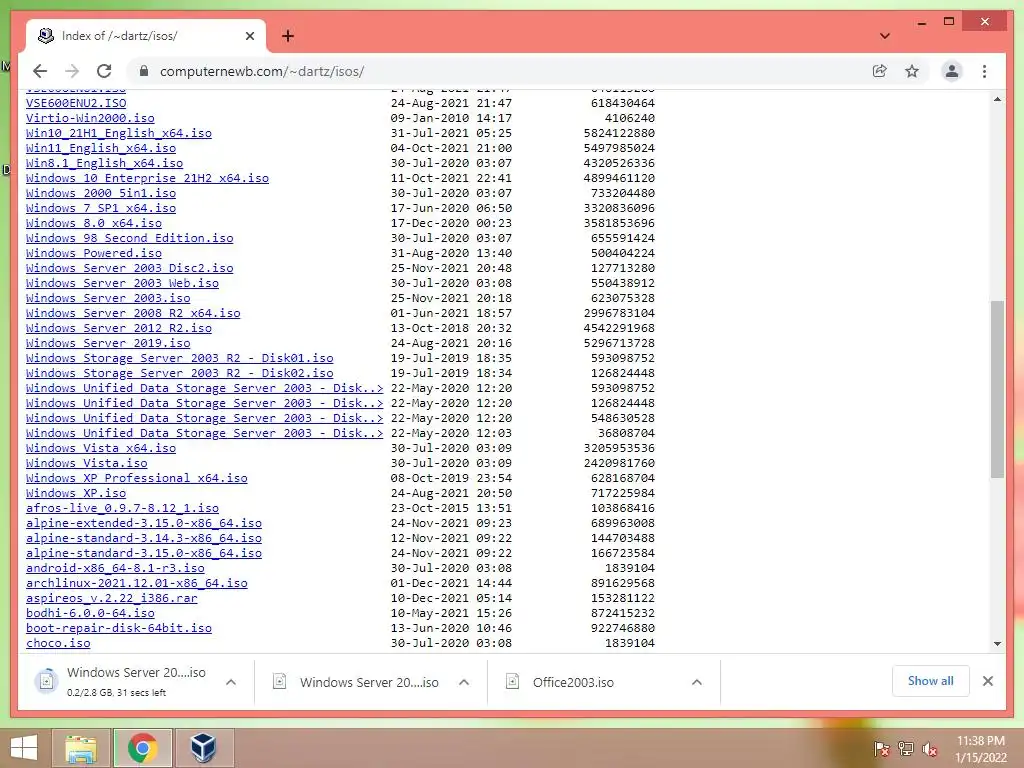This screenshot has width=1024, height=768.
Task: Click the forward navigation arrow
Action: (72, 71)
